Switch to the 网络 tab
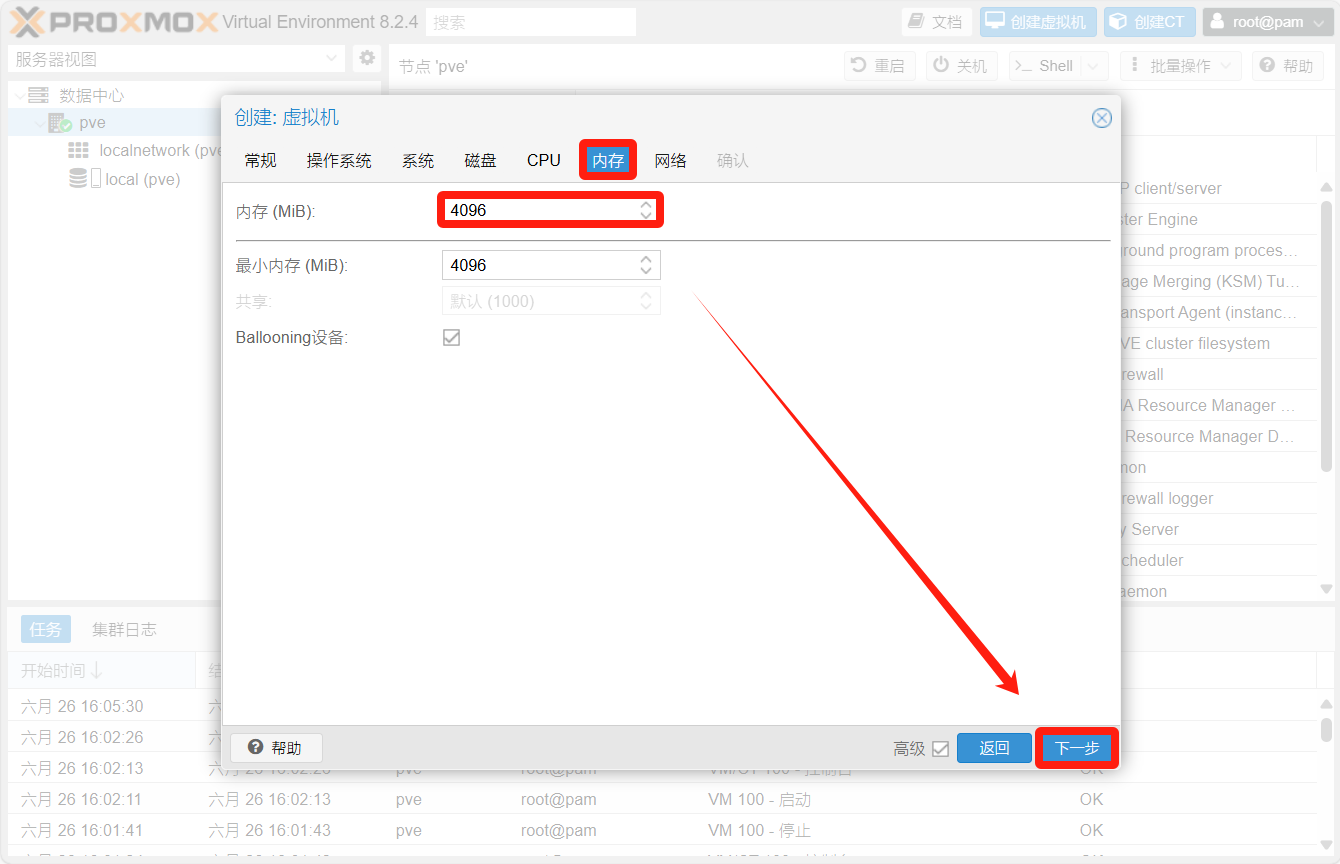The width and height of the screenshot is (1340, 864). click(x=670, y=160)
